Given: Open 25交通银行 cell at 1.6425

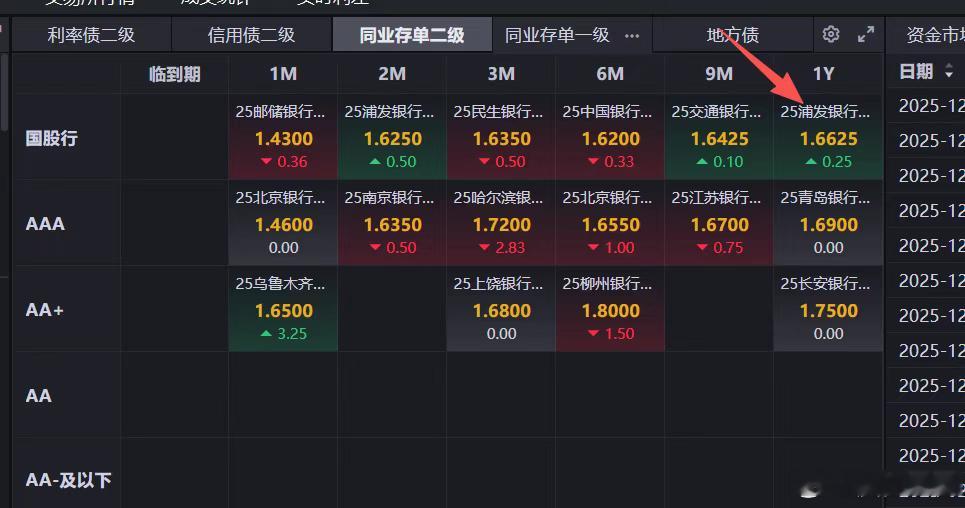Looking at the screenshot, I should click(x=719, y=136).
